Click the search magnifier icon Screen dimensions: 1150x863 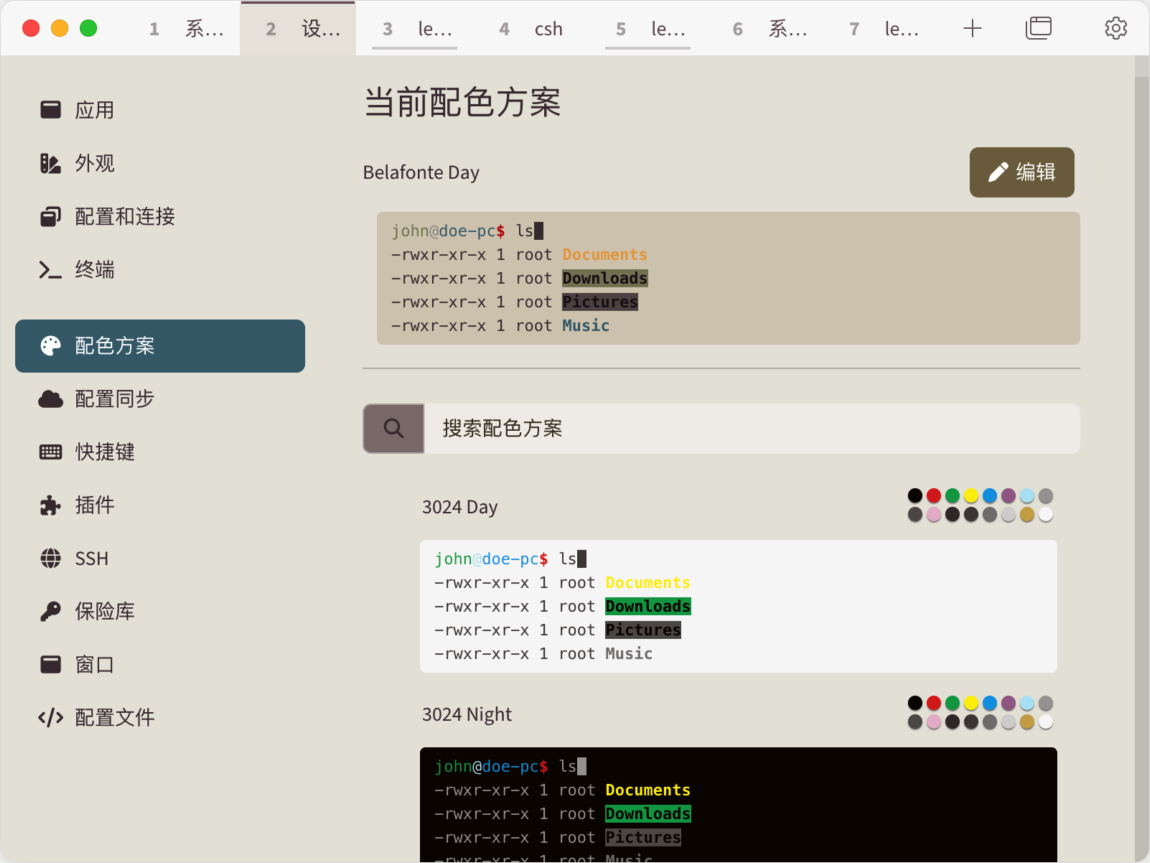pos(394,428)
